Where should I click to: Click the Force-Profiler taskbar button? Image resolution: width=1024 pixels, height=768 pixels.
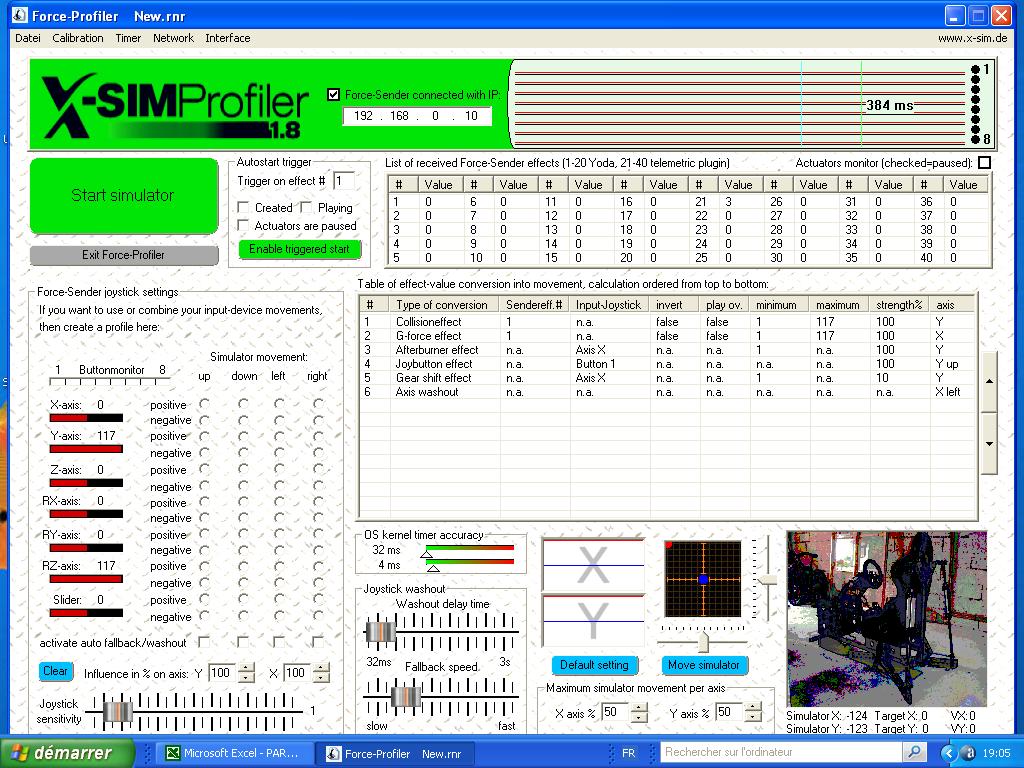(394, 754)
